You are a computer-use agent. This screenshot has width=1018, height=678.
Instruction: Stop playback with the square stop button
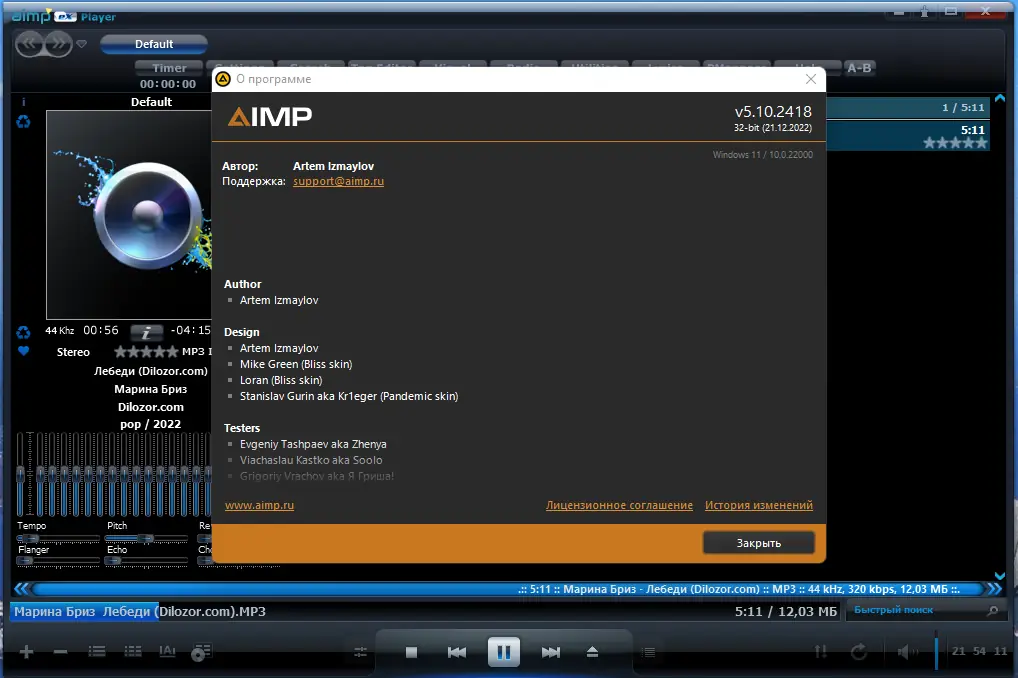tap(411, 652)
